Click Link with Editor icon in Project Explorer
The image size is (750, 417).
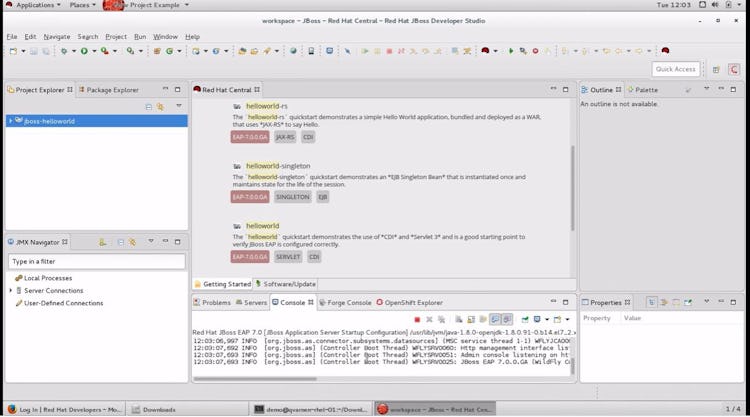[161, 107]
